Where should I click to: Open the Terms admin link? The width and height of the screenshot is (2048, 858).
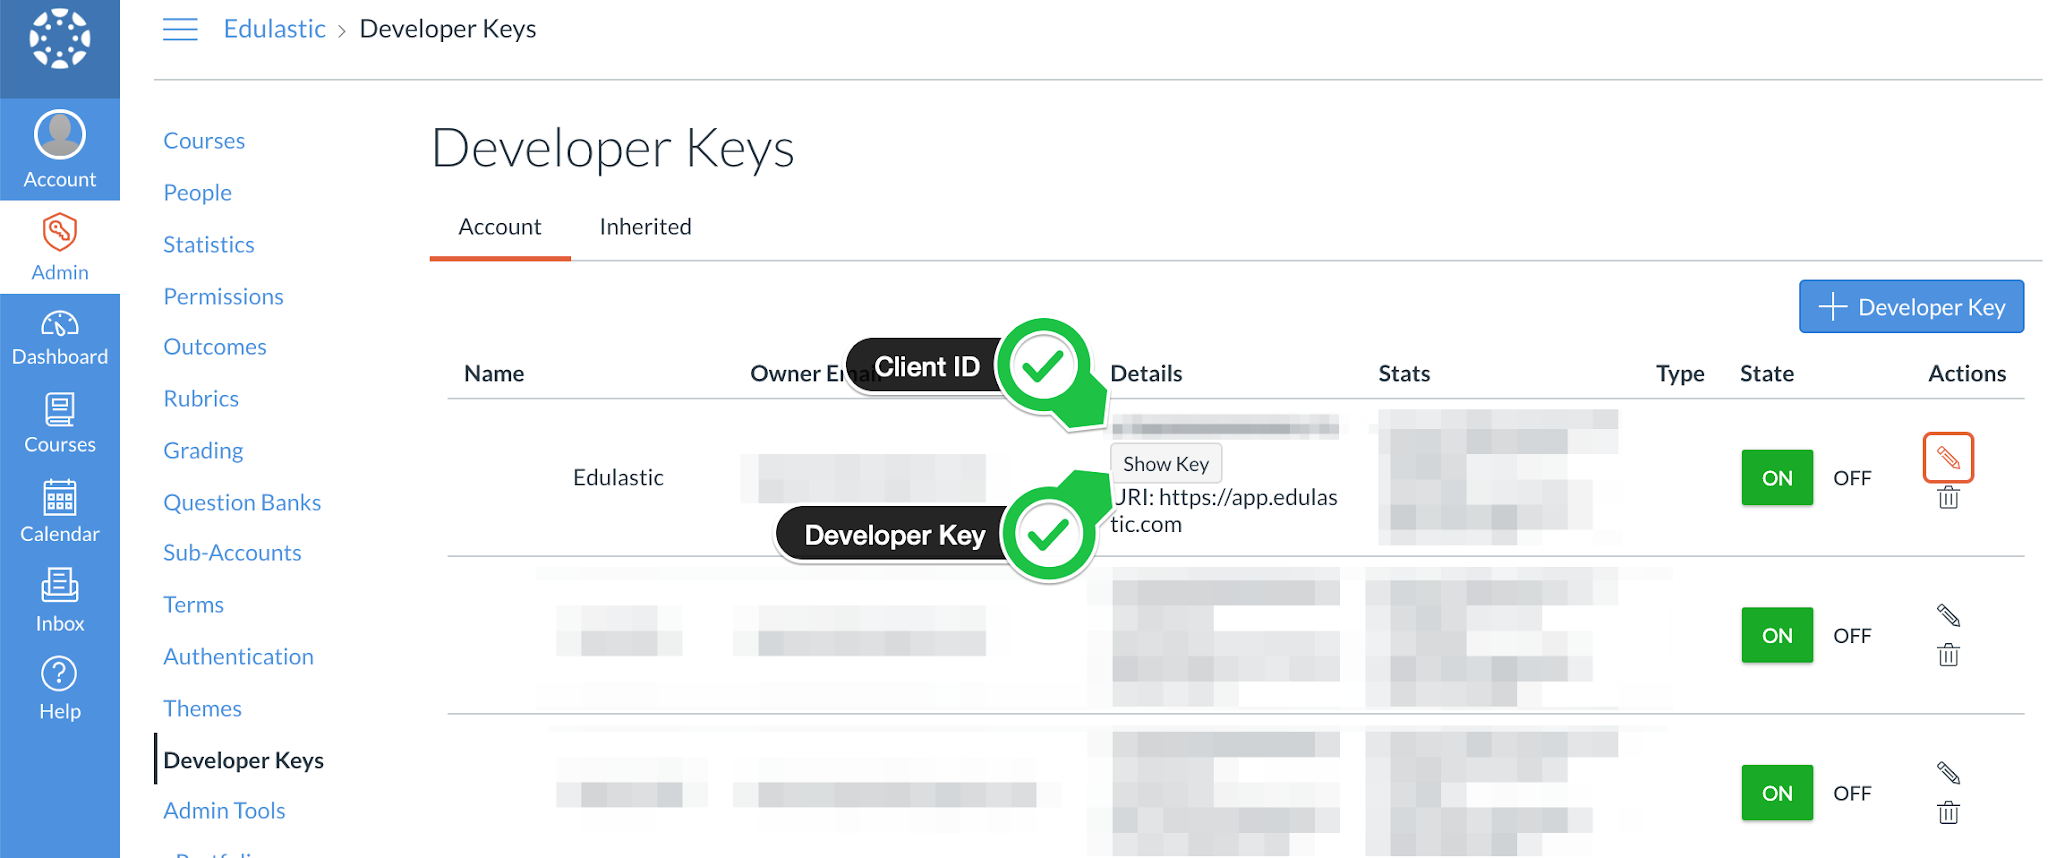point(193,605)
